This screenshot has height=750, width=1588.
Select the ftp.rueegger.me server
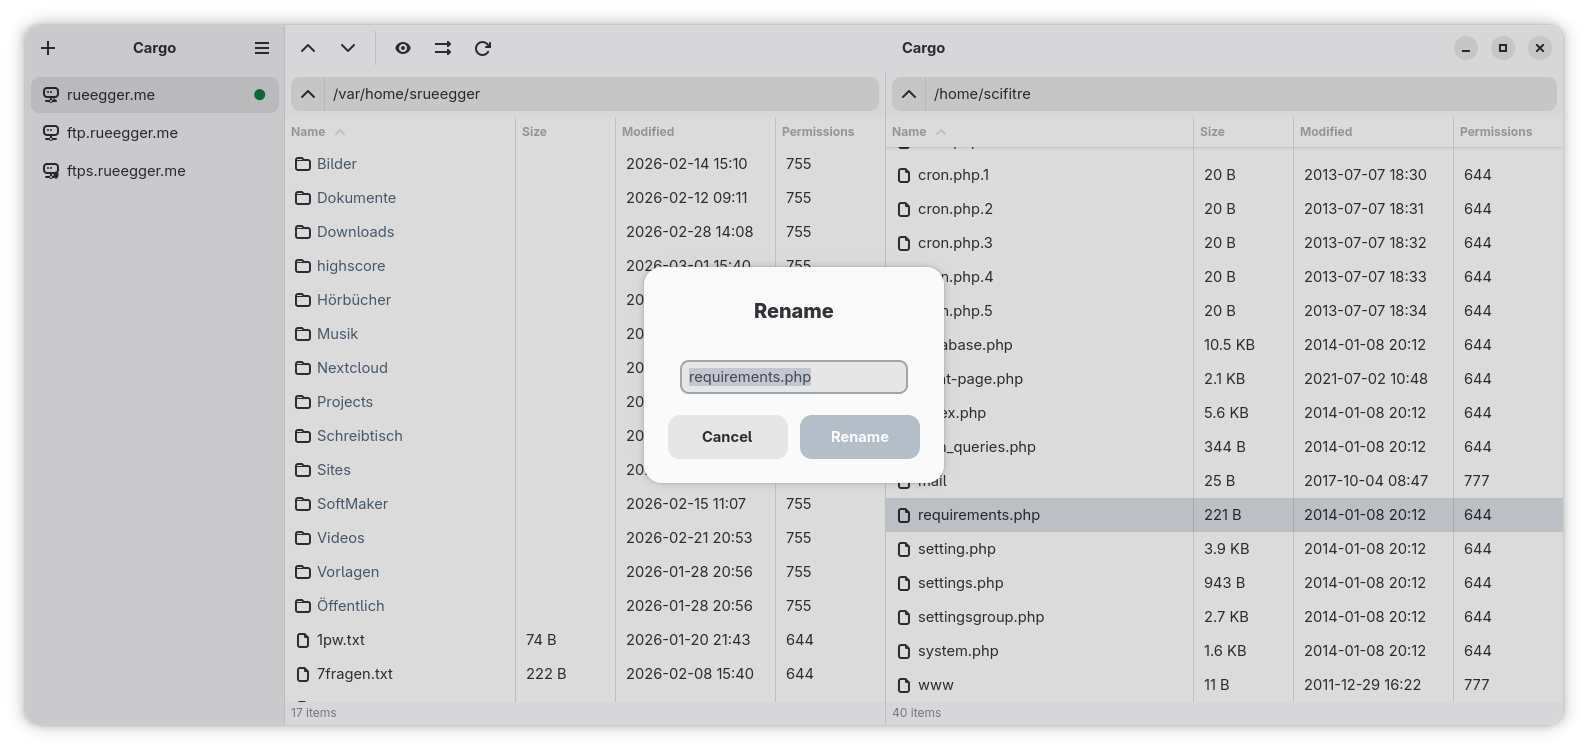(155, 133)
